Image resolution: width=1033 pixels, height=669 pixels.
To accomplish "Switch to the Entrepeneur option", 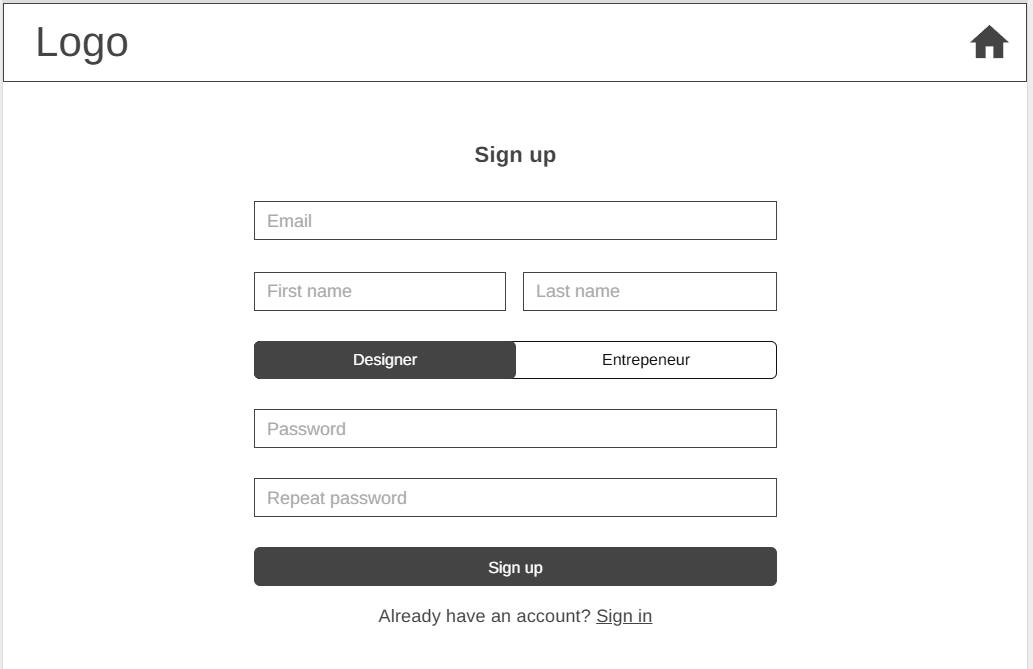I will [646, 360].
